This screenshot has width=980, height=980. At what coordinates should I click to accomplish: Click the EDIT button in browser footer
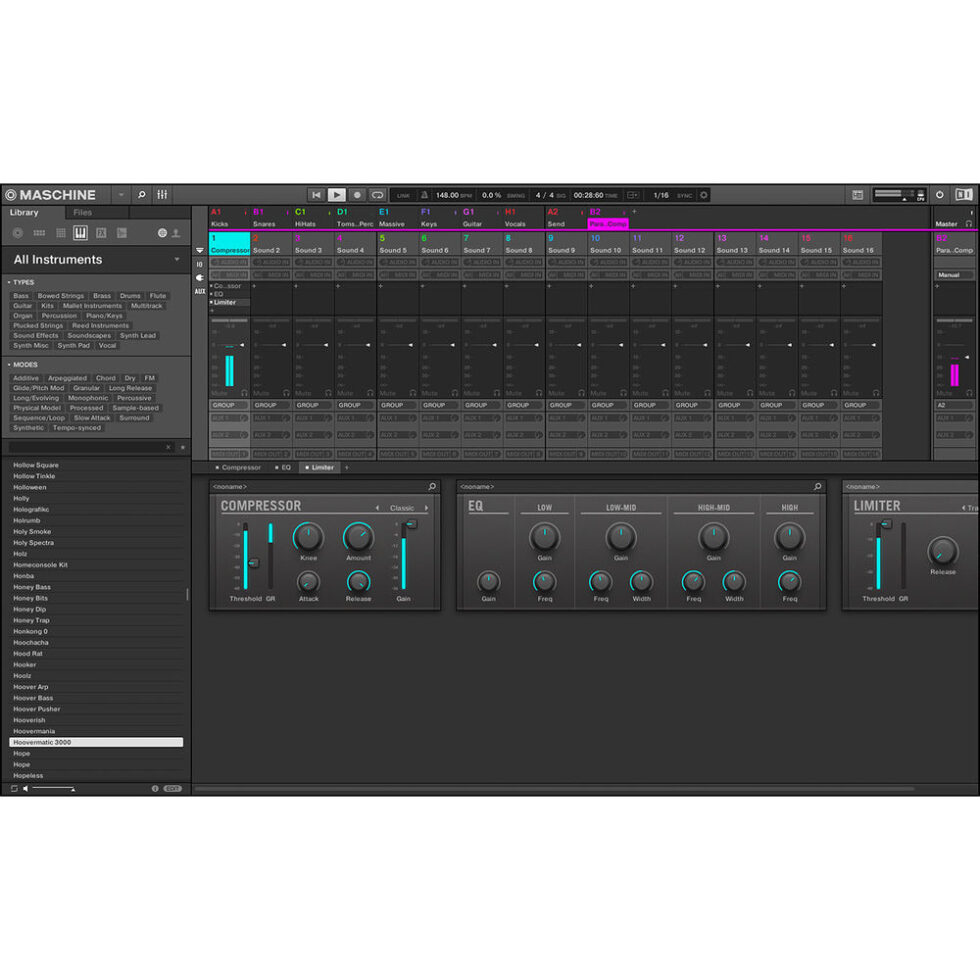pos(172,789)
